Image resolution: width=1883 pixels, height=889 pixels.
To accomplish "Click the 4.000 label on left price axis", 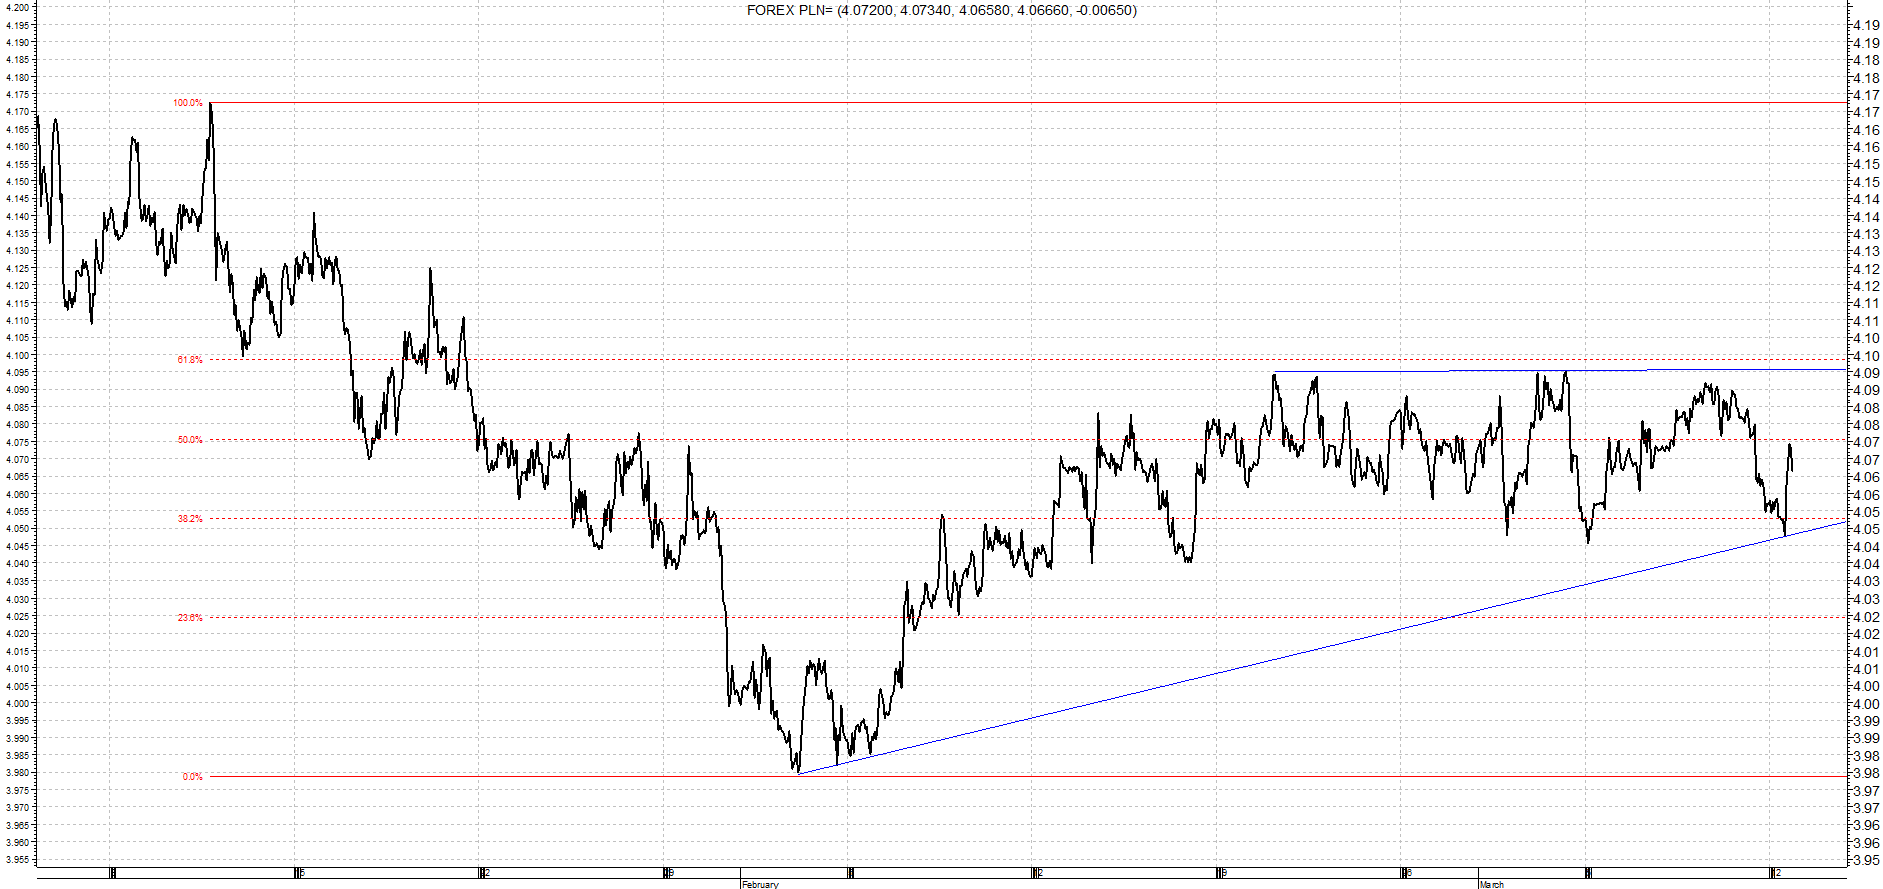I will tap(16, 703).
